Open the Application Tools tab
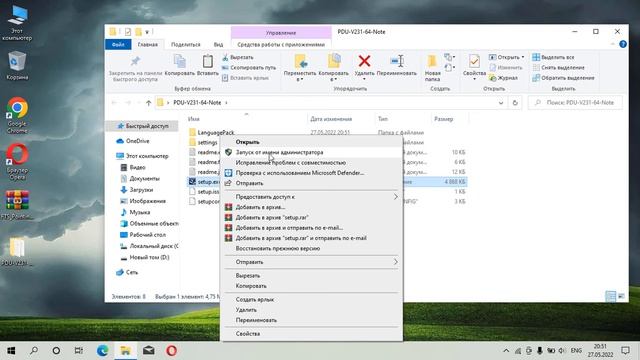640x360 pixels. pos(281,44)
